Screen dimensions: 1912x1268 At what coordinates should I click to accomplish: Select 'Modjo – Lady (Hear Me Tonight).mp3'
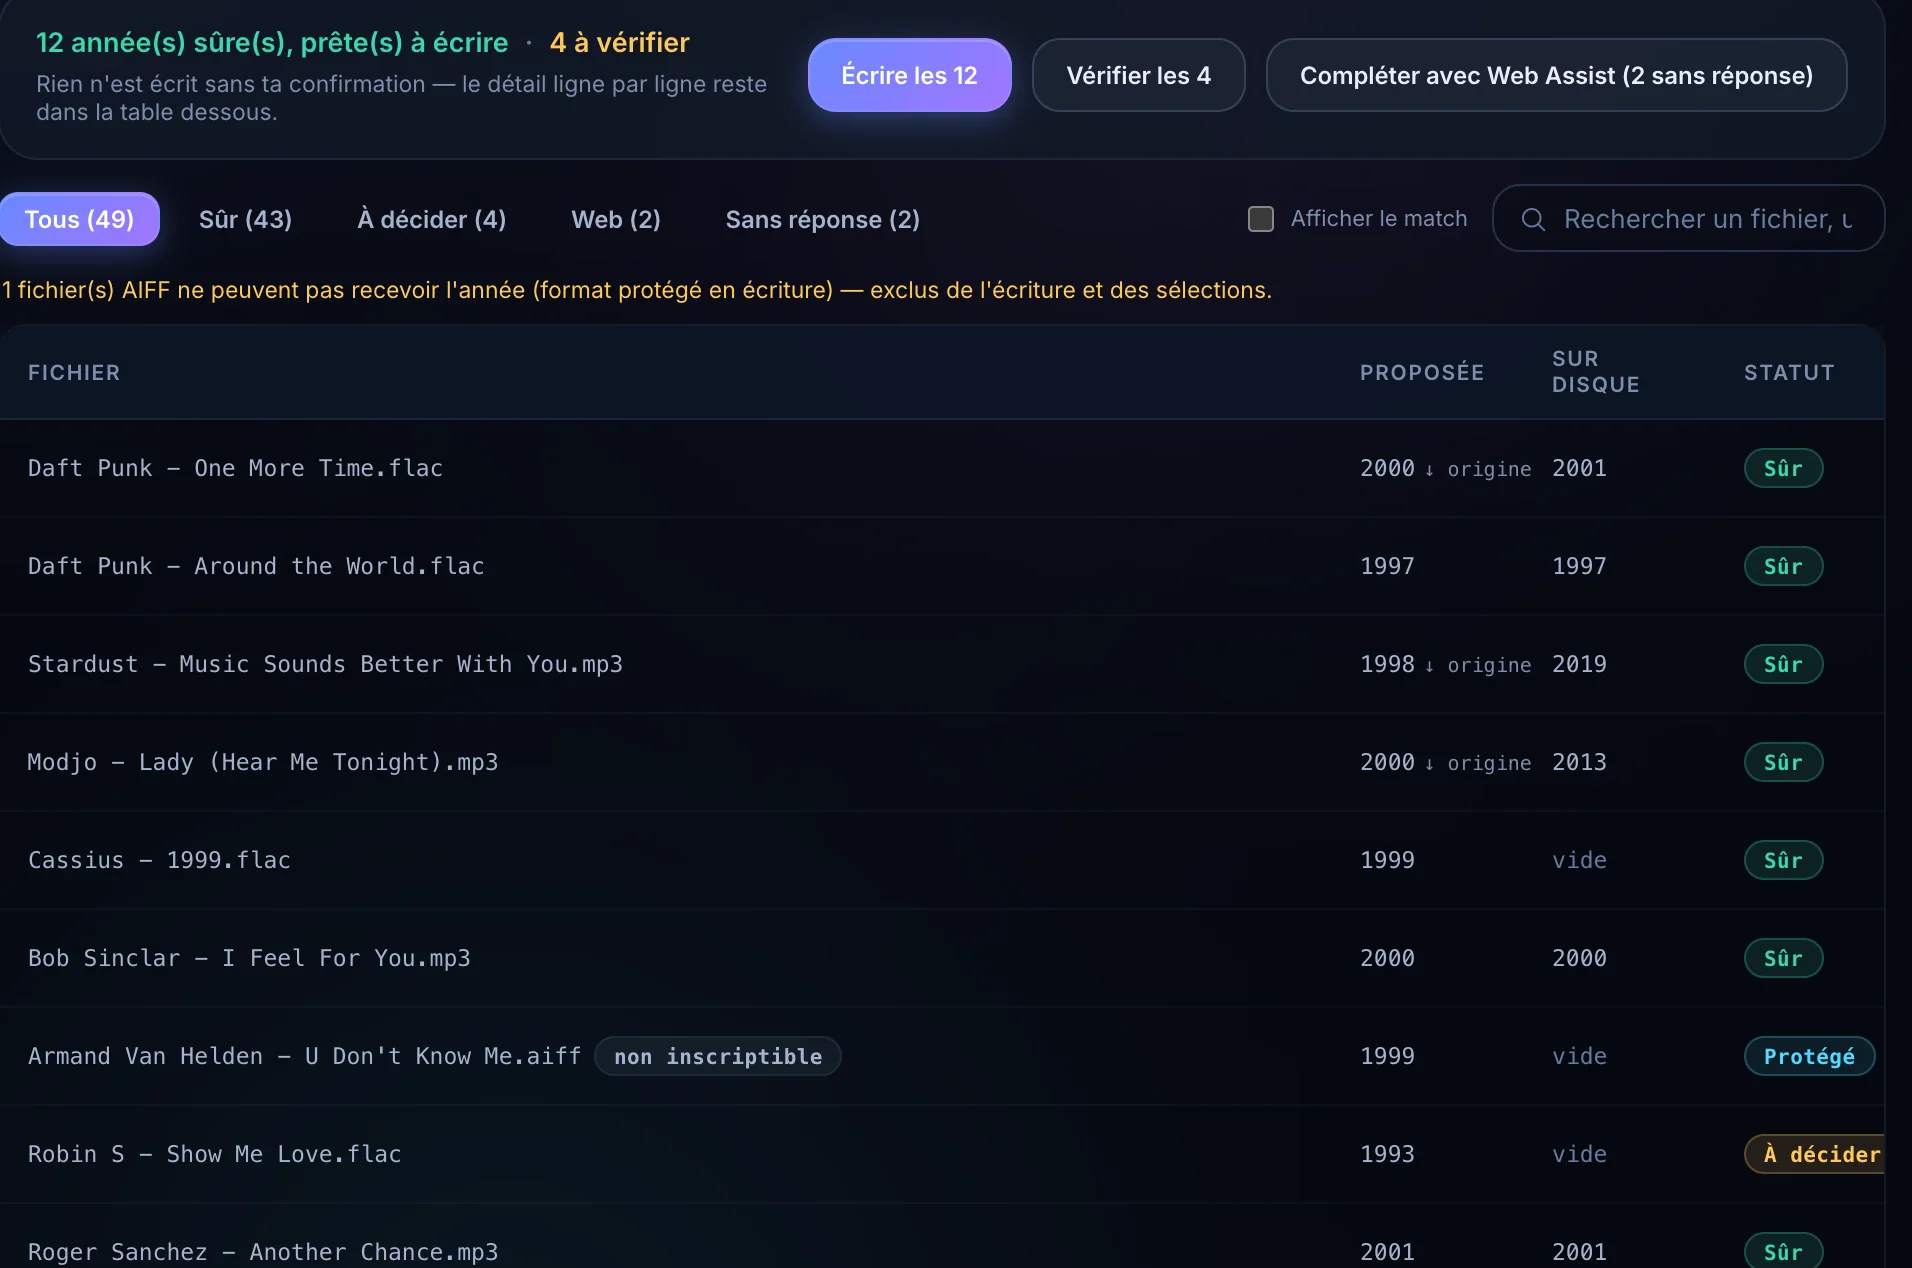pyautogui.click(x=263, y=762)
